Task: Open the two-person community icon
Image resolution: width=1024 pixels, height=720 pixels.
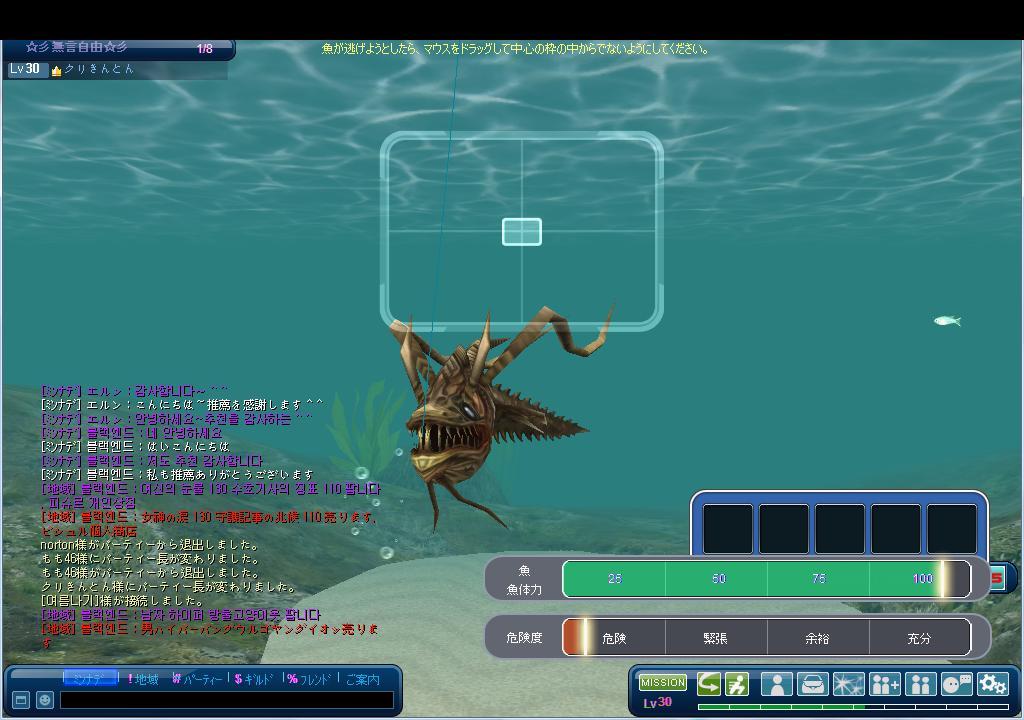Action: coord(921,684)
